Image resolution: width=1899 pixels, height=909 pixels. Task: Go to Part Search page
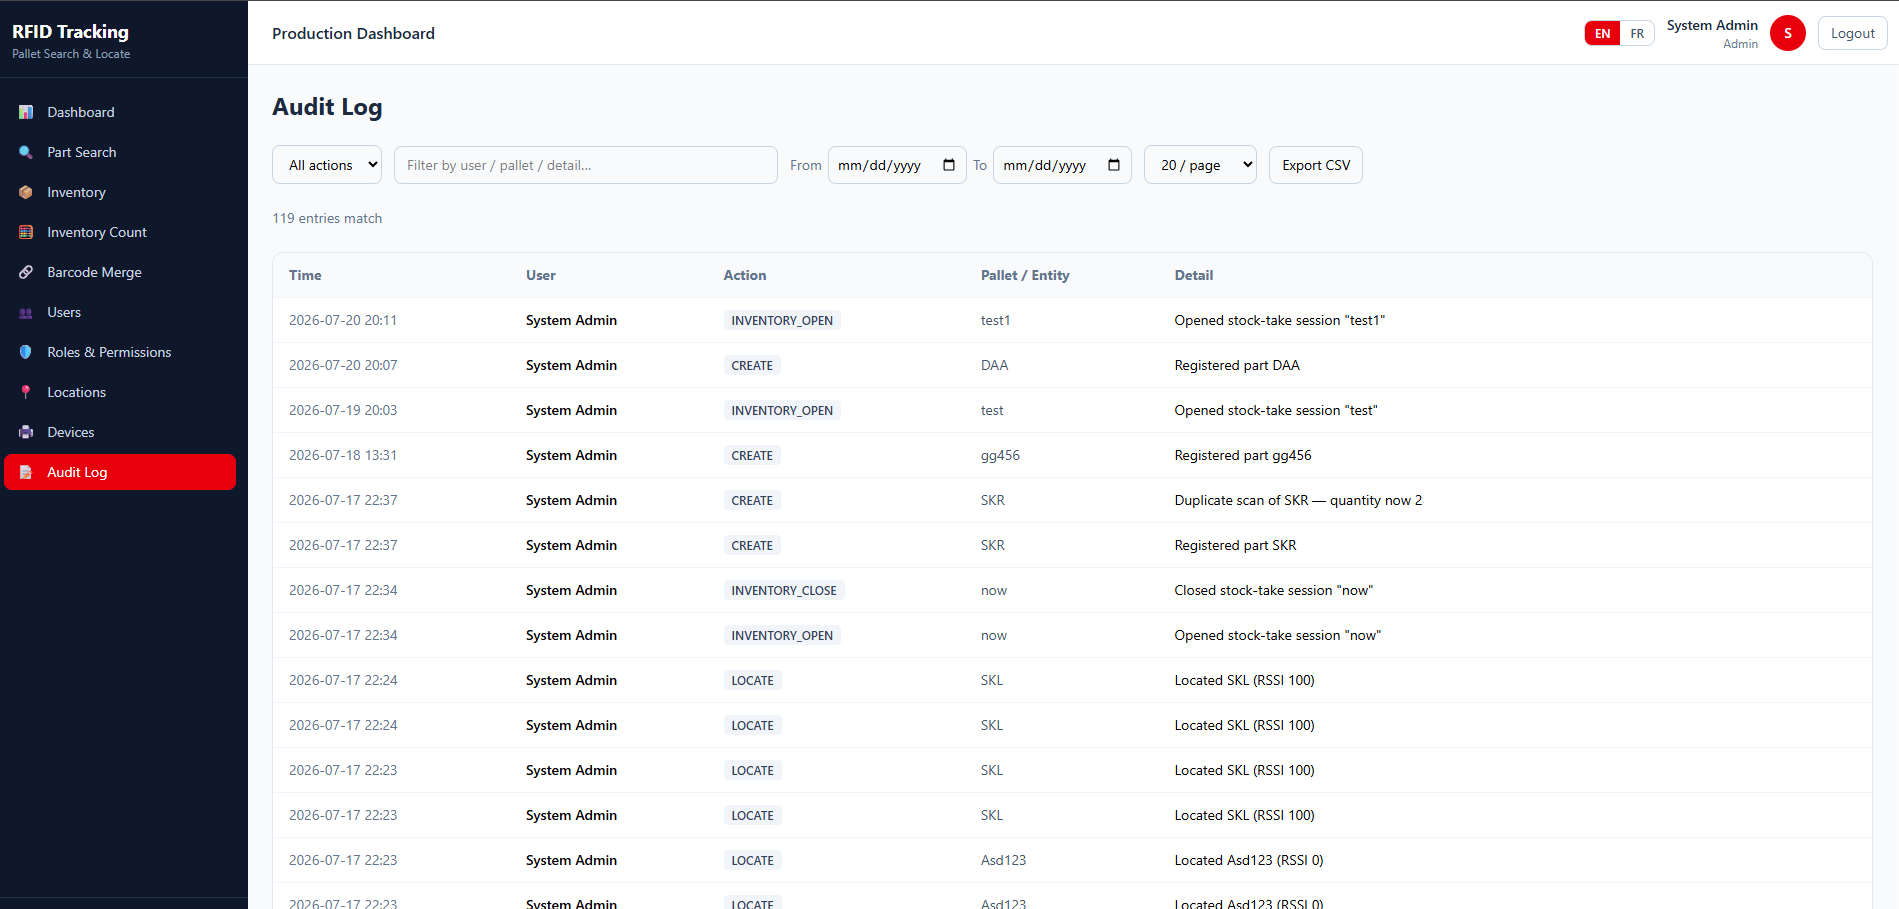tap(120, 152)
